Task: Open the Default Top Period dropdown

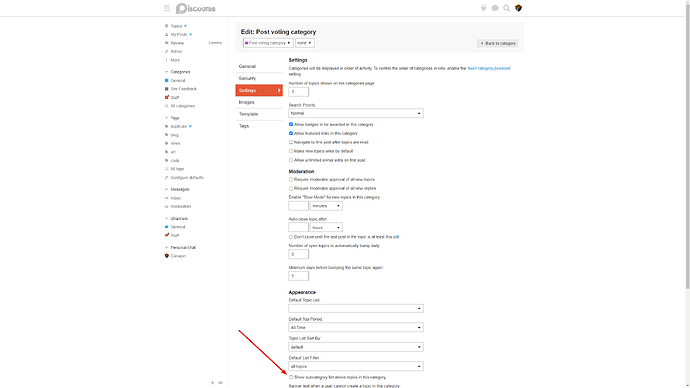Action: (x=356, y=327)
